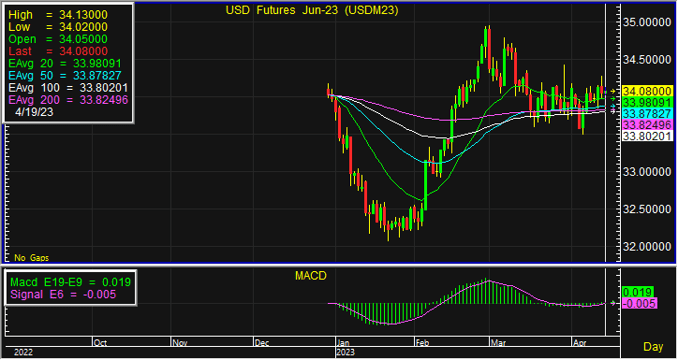Select the Open = 34.05000 readout

tap(58, 39)
